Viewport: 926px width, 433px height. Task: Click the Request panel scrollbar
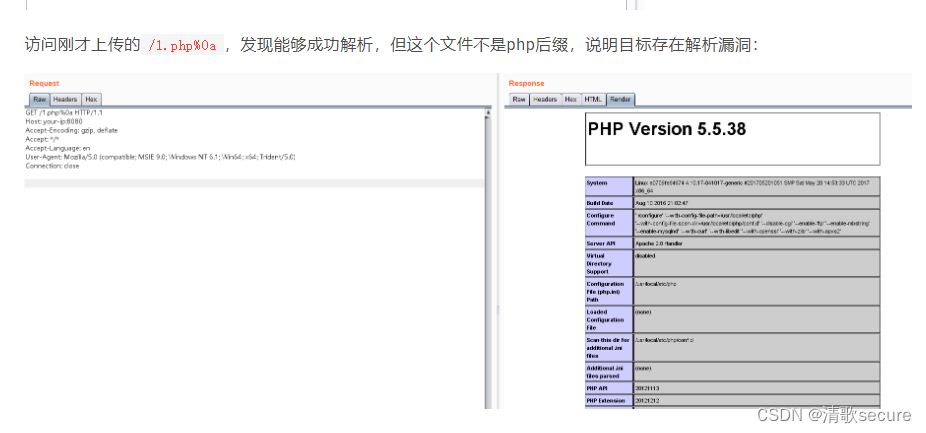click(x=488, y=260)
